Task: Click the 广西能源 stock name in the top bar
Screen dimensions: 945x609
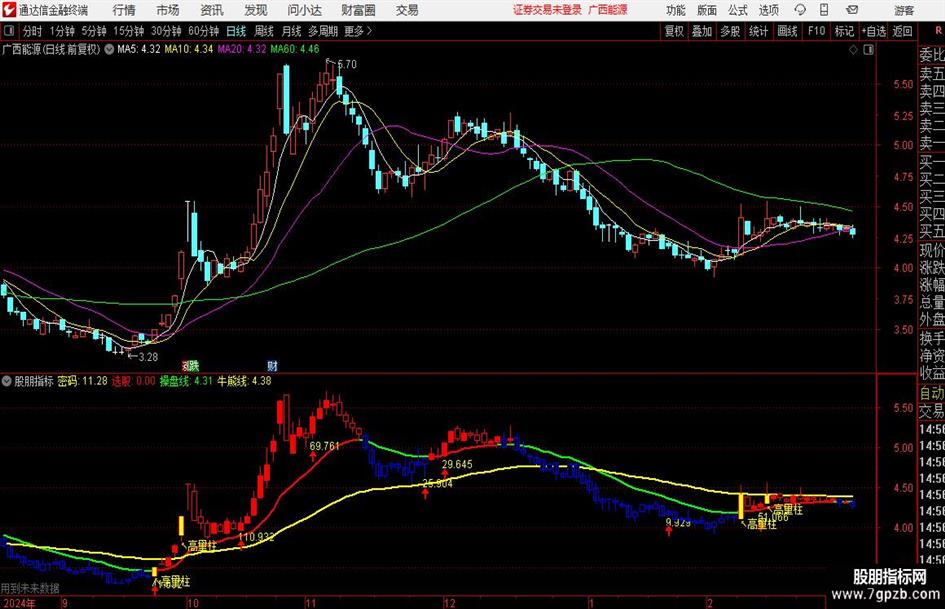Action: coord(608,10)
